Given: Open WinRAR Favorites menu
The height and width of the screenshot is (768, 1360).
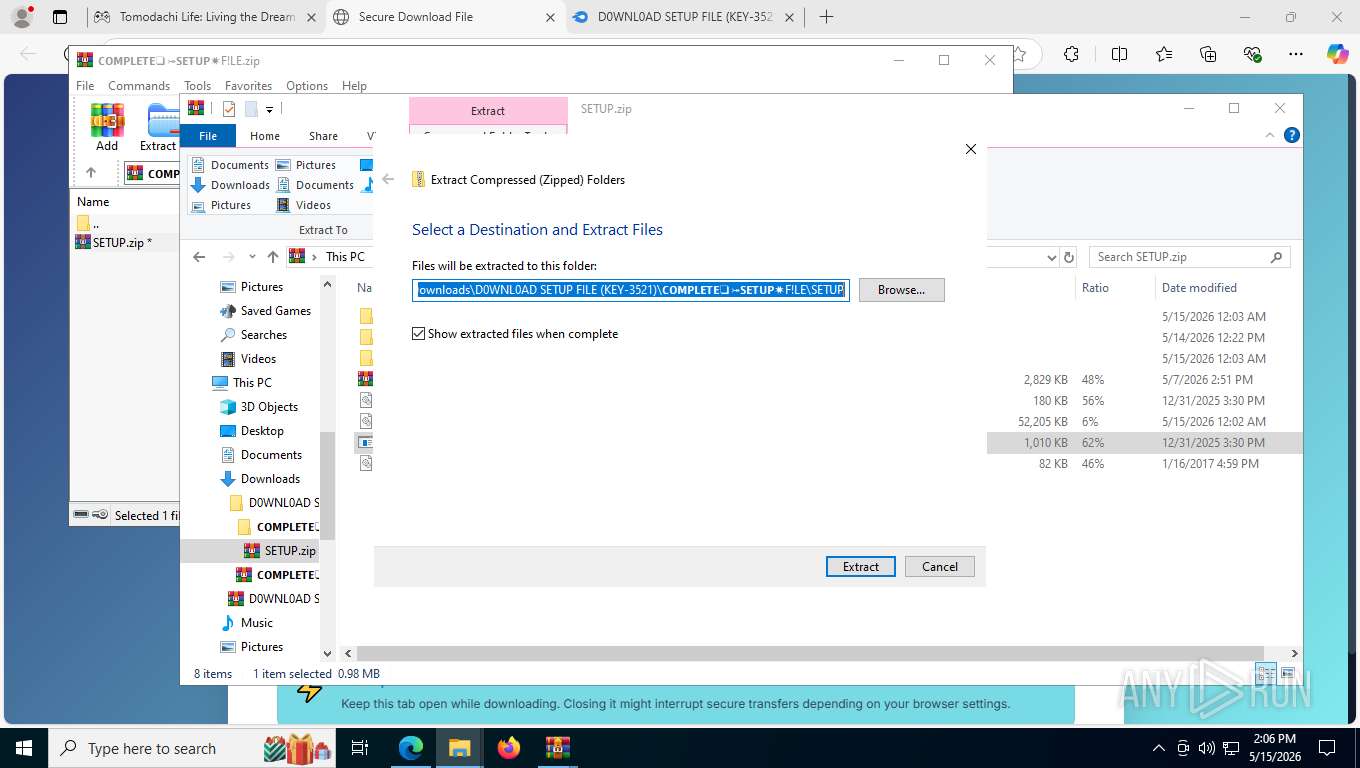Looking at the screenshot, I should (x=248, y=86).
